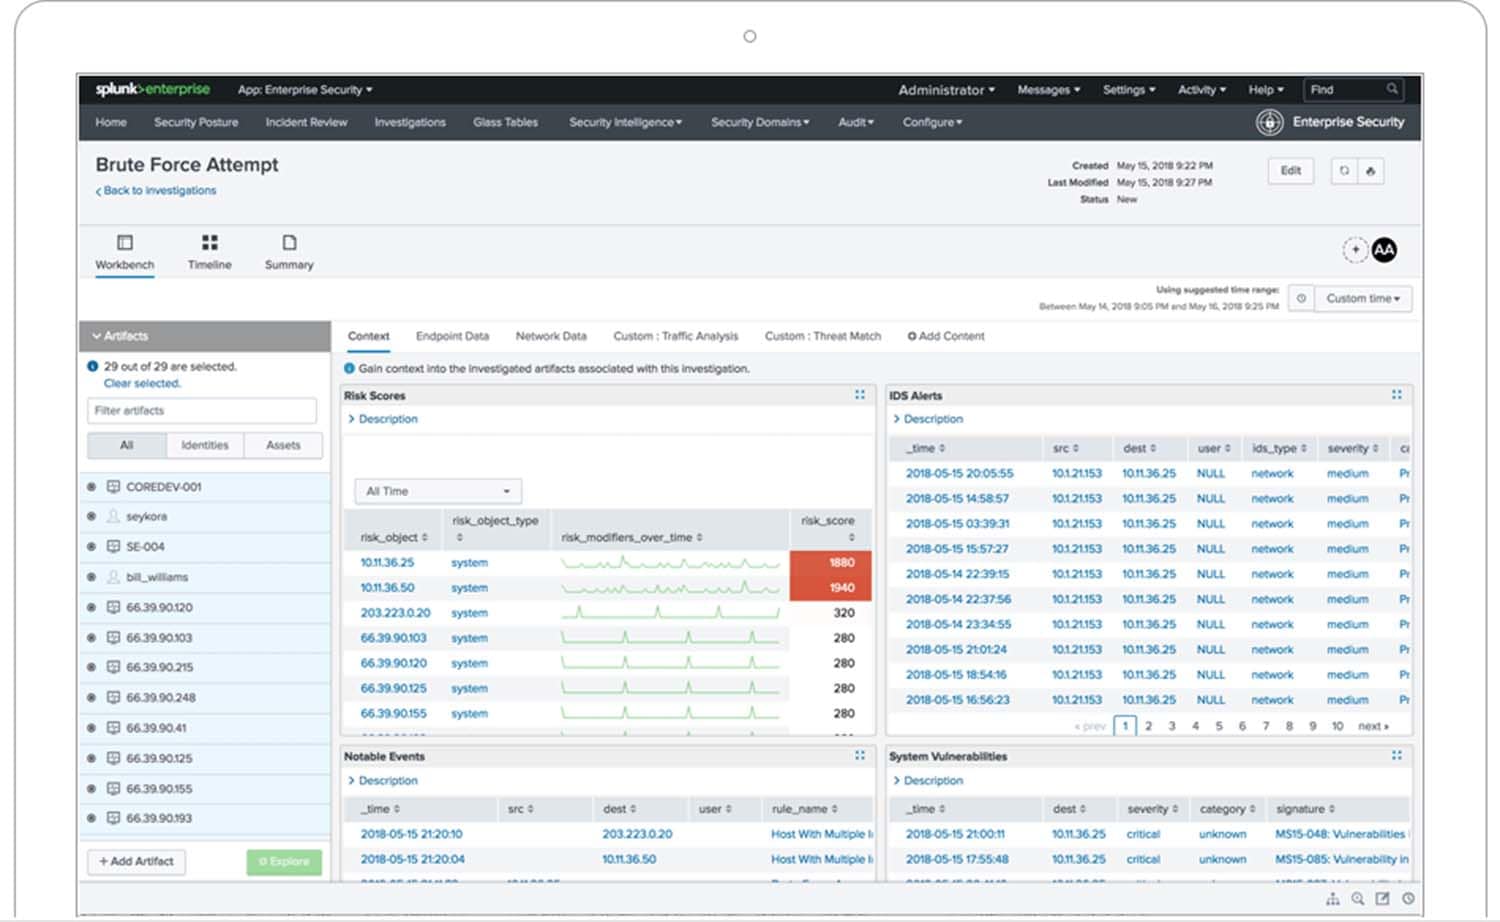Click the asset icon for COREDEV-001
This screenshot has height=922, width=1500.
[113, 487]
